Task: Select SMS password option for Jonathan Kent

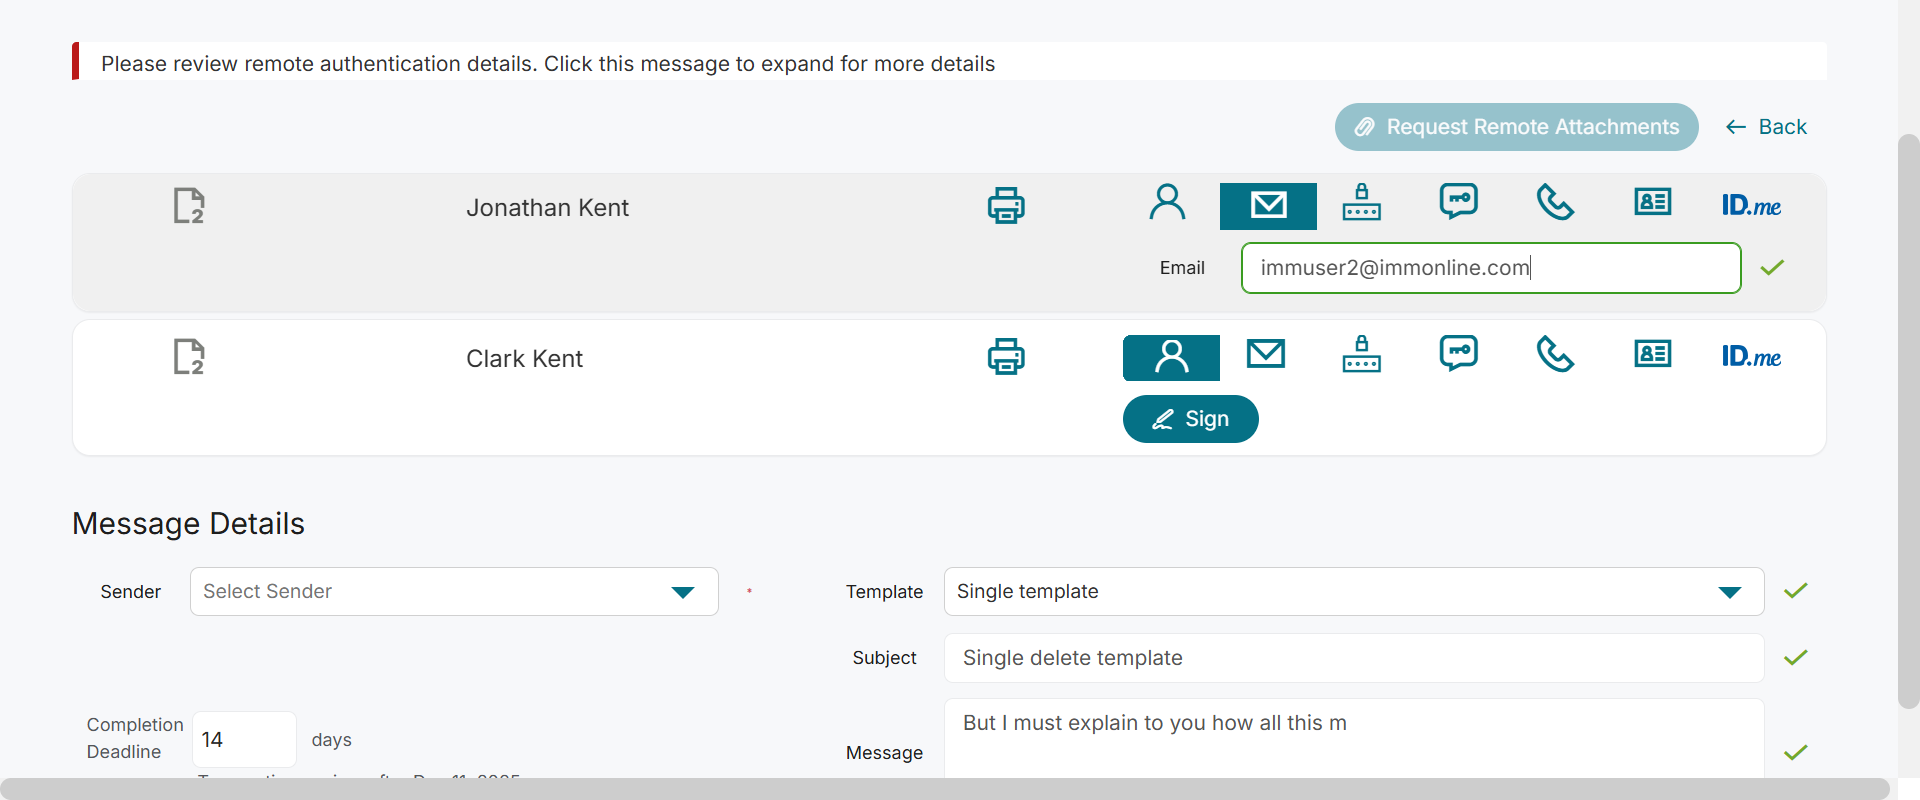Action: [1459, 202]
